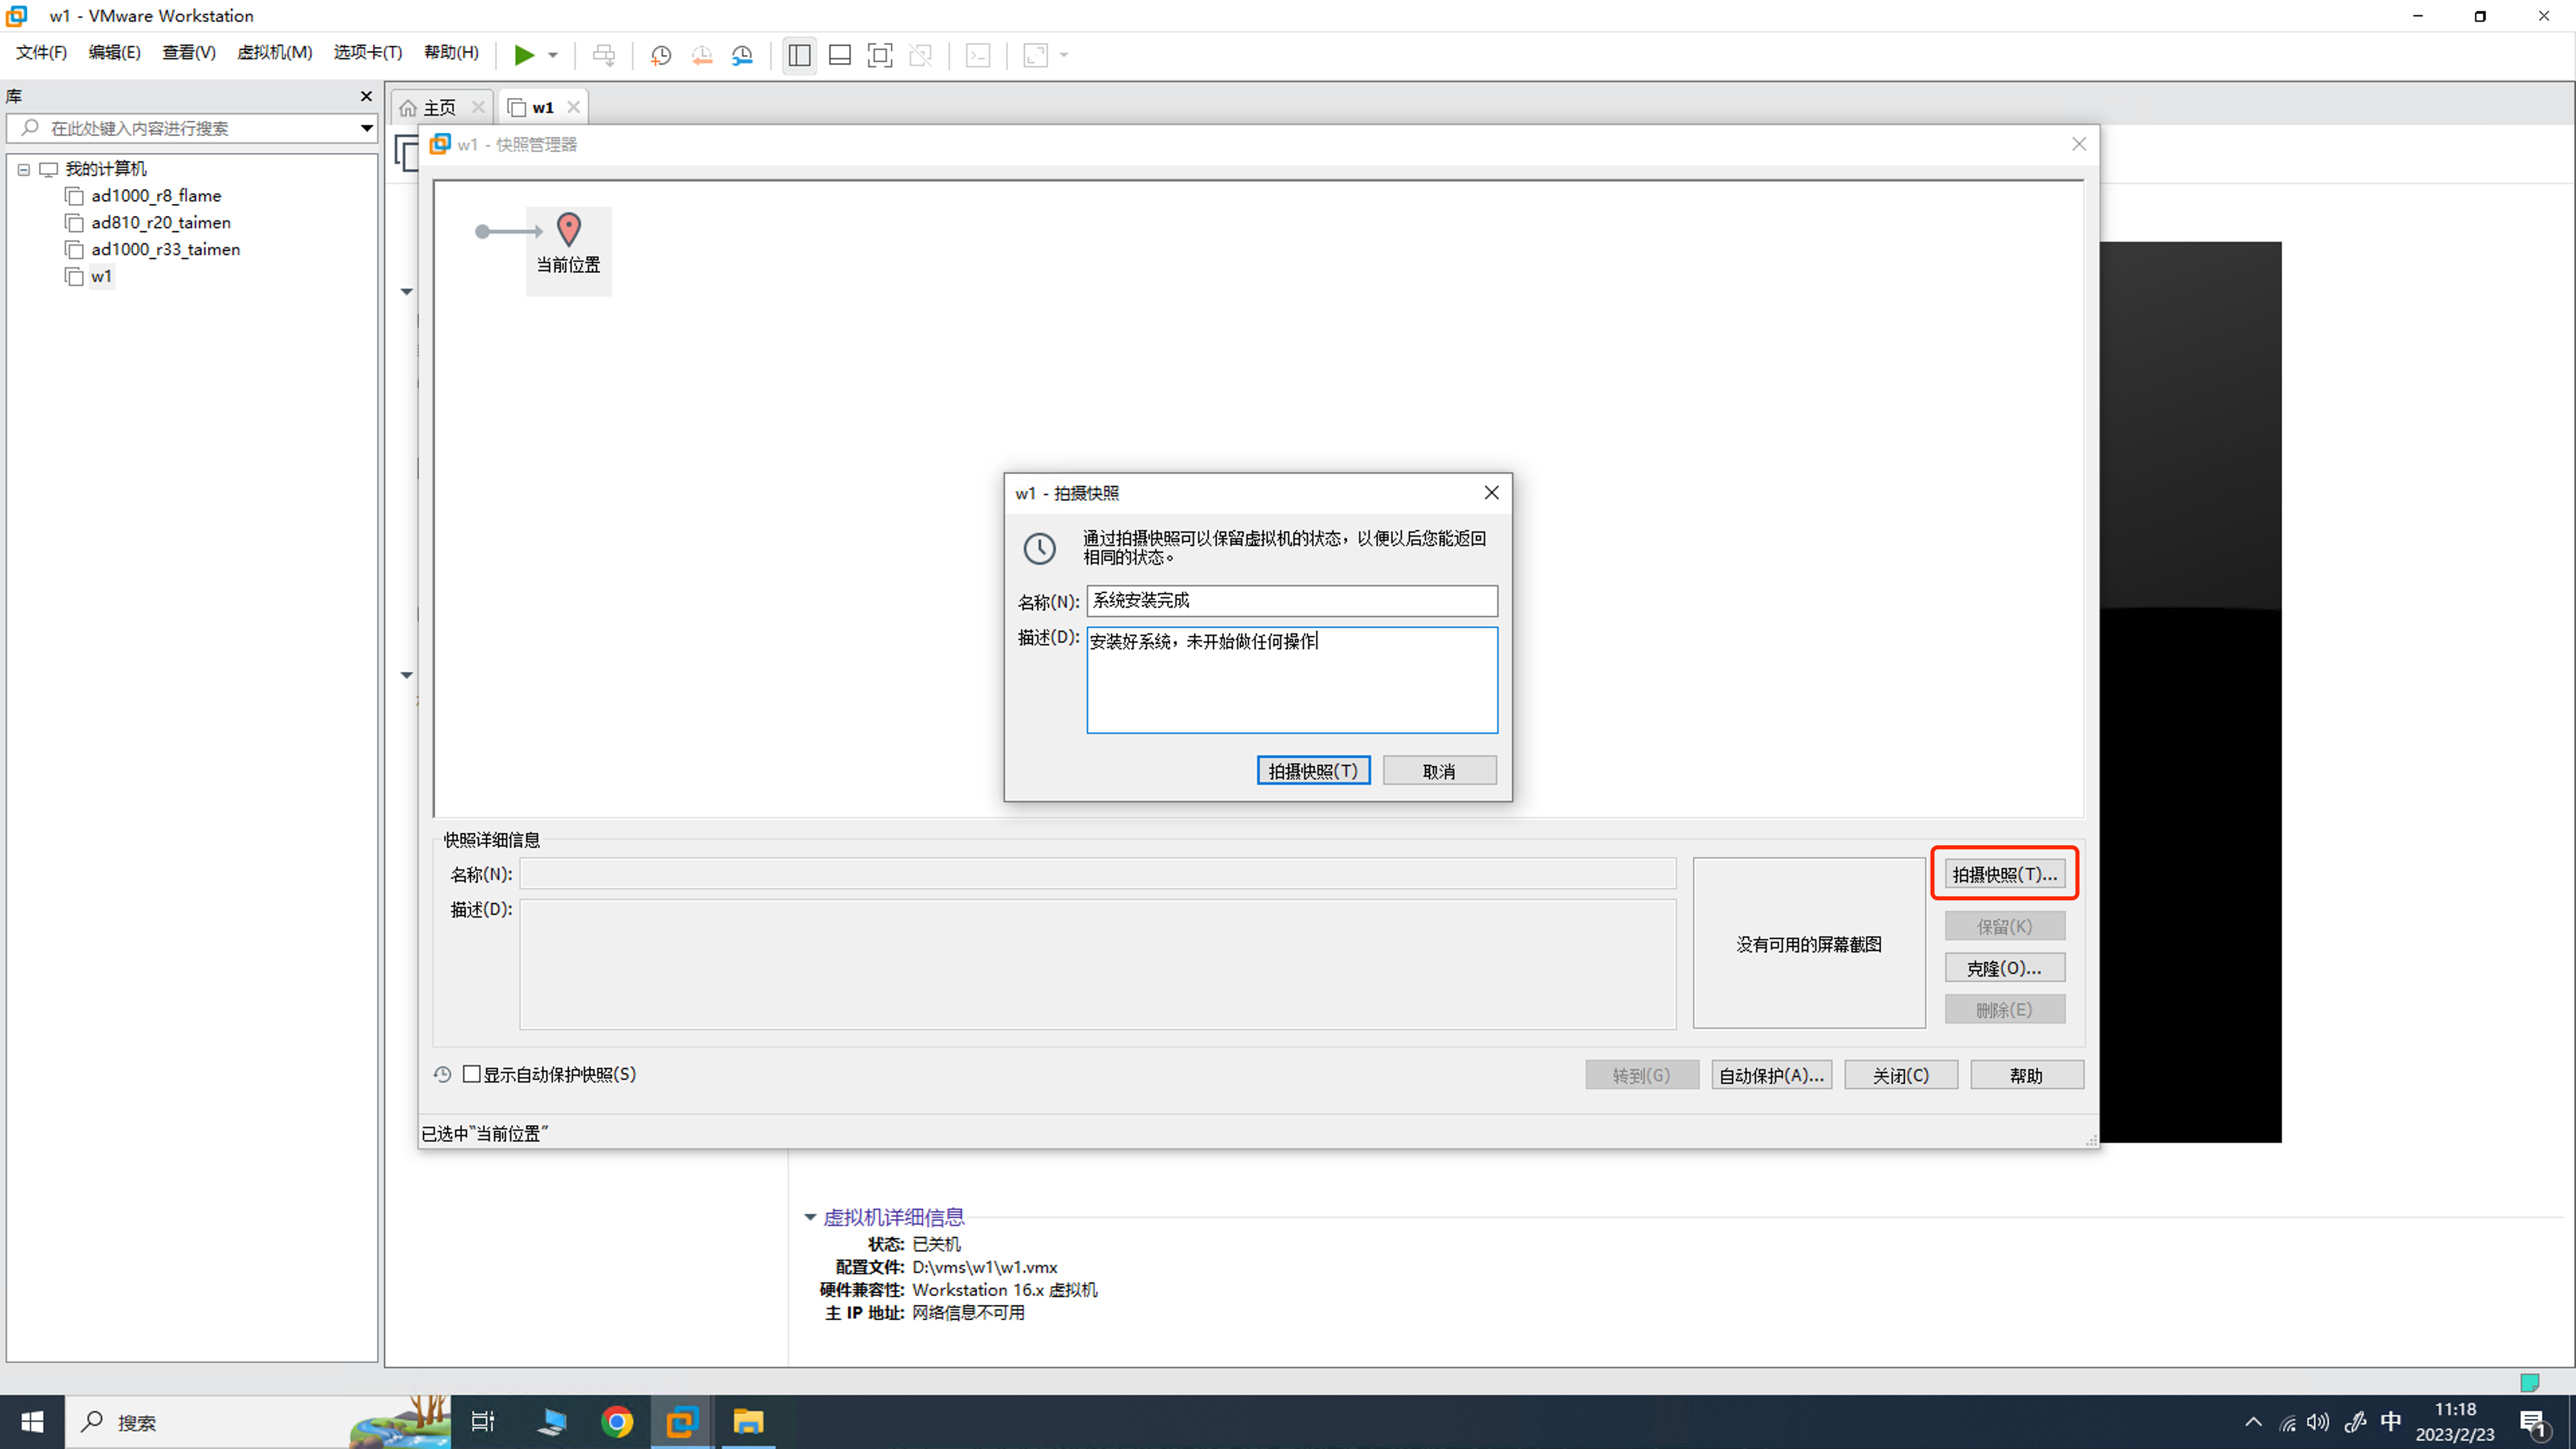Click the snapshot name input field
2576x1449 pixels.
[1291, 600]
